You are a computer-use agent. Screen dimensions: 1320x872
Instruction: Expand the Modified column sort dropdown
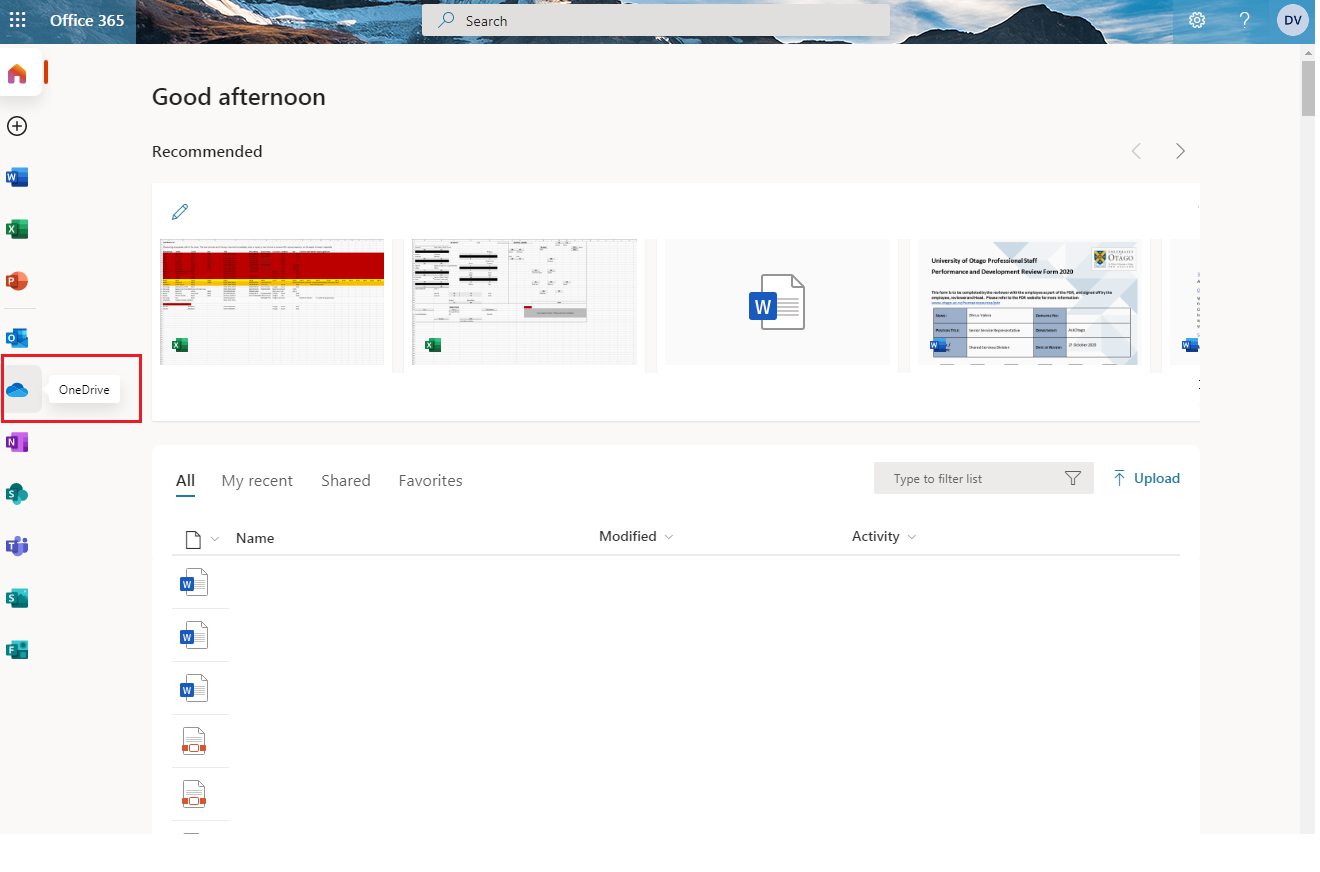click(668, 538)
